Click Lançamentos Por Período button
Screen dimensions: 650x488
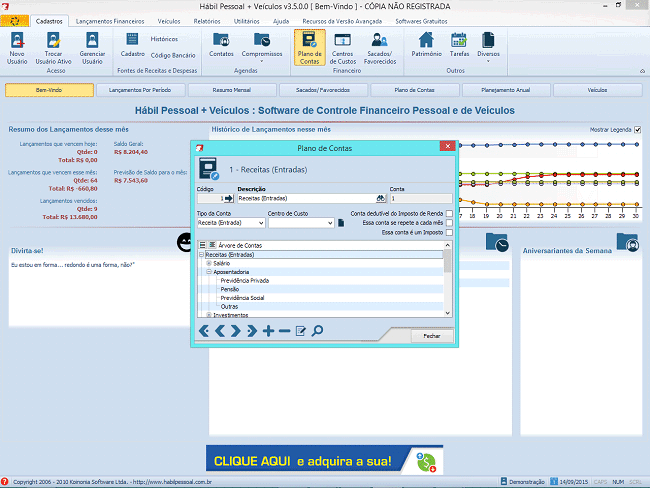point(140,90)
